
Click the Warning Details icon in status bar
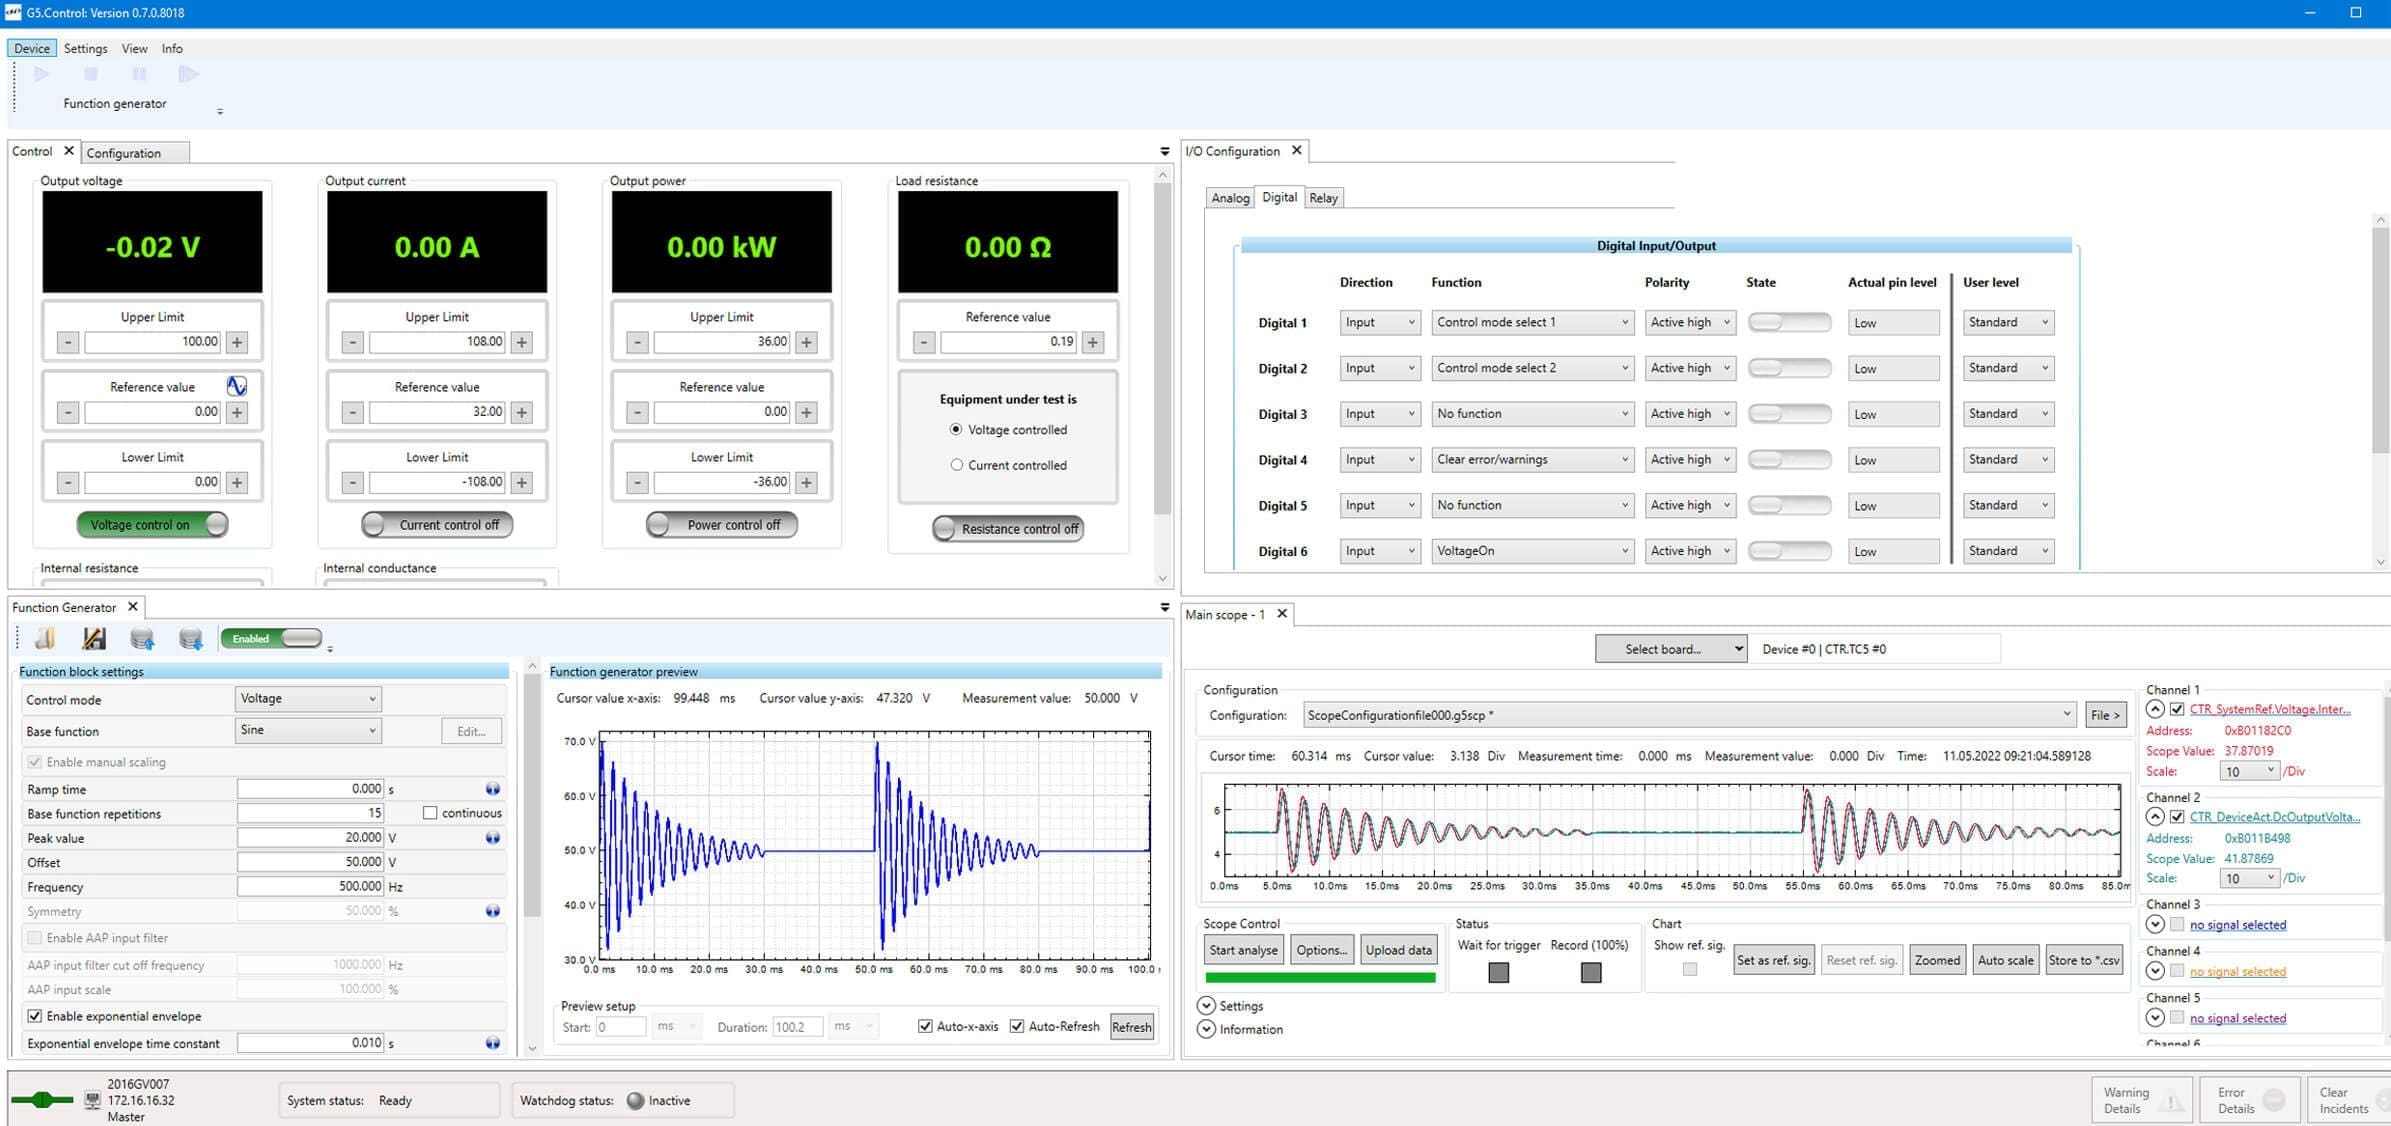coord(2170,1101)
